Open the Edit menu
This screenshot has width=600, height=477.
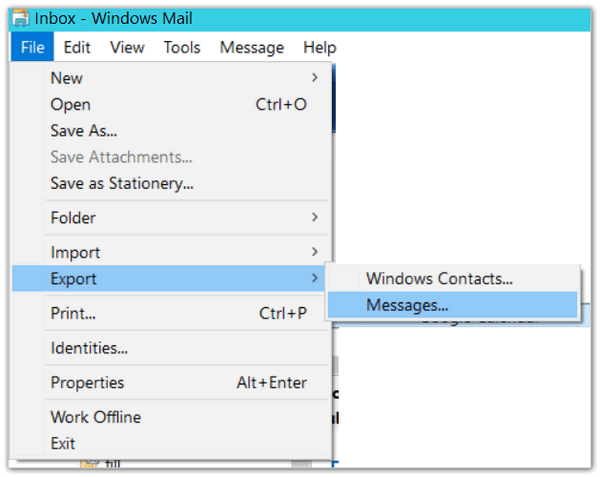pyautogui.click(x=77, y=47)
